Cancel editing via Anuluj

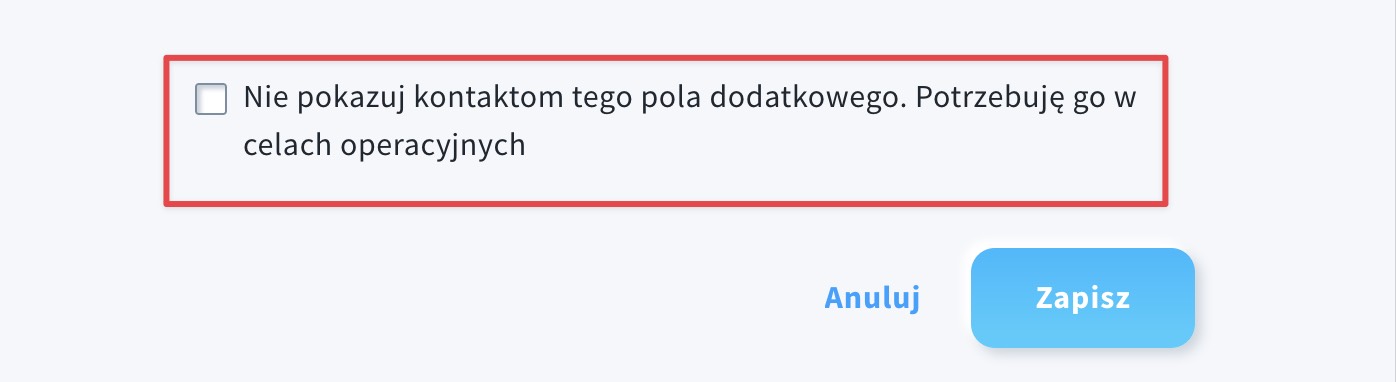click(x=872, y=298)
